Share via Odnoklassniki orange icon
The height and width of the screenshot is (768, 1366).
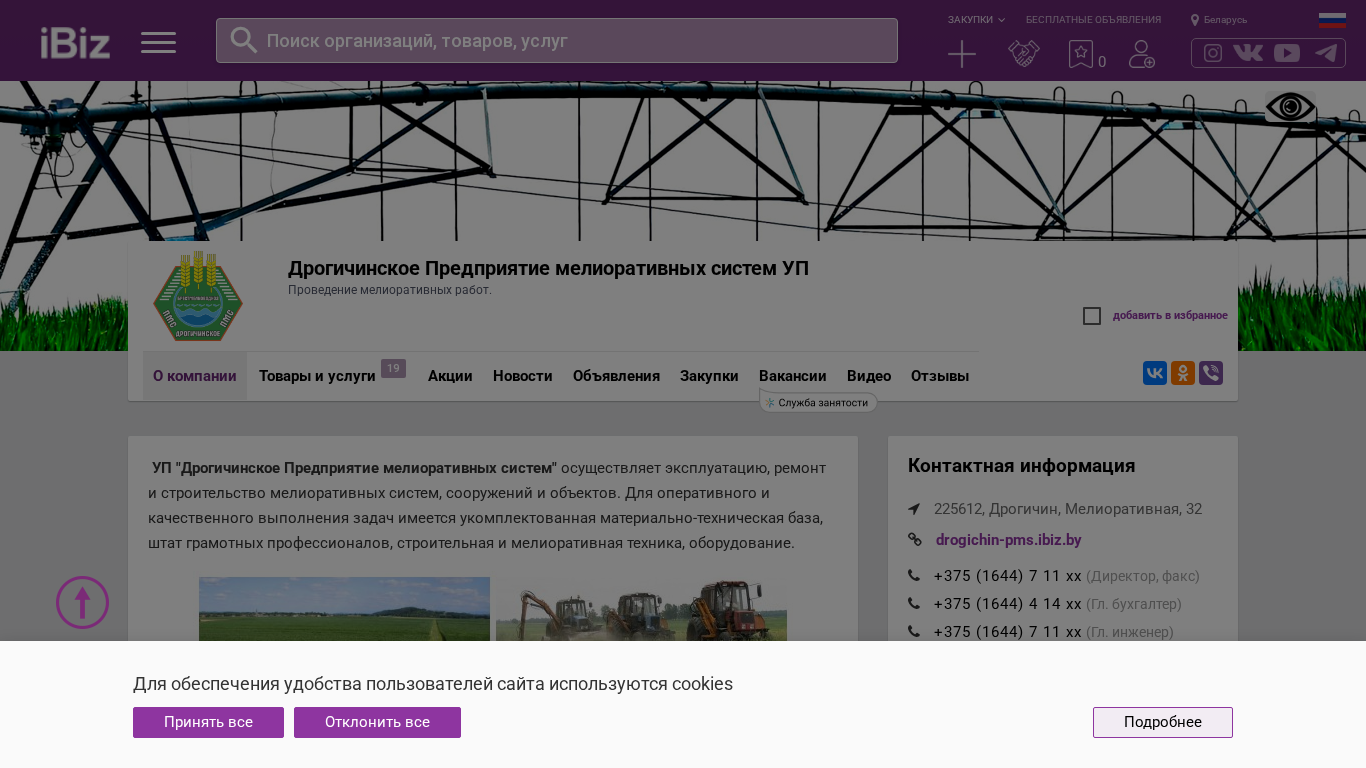point(1183,373)
